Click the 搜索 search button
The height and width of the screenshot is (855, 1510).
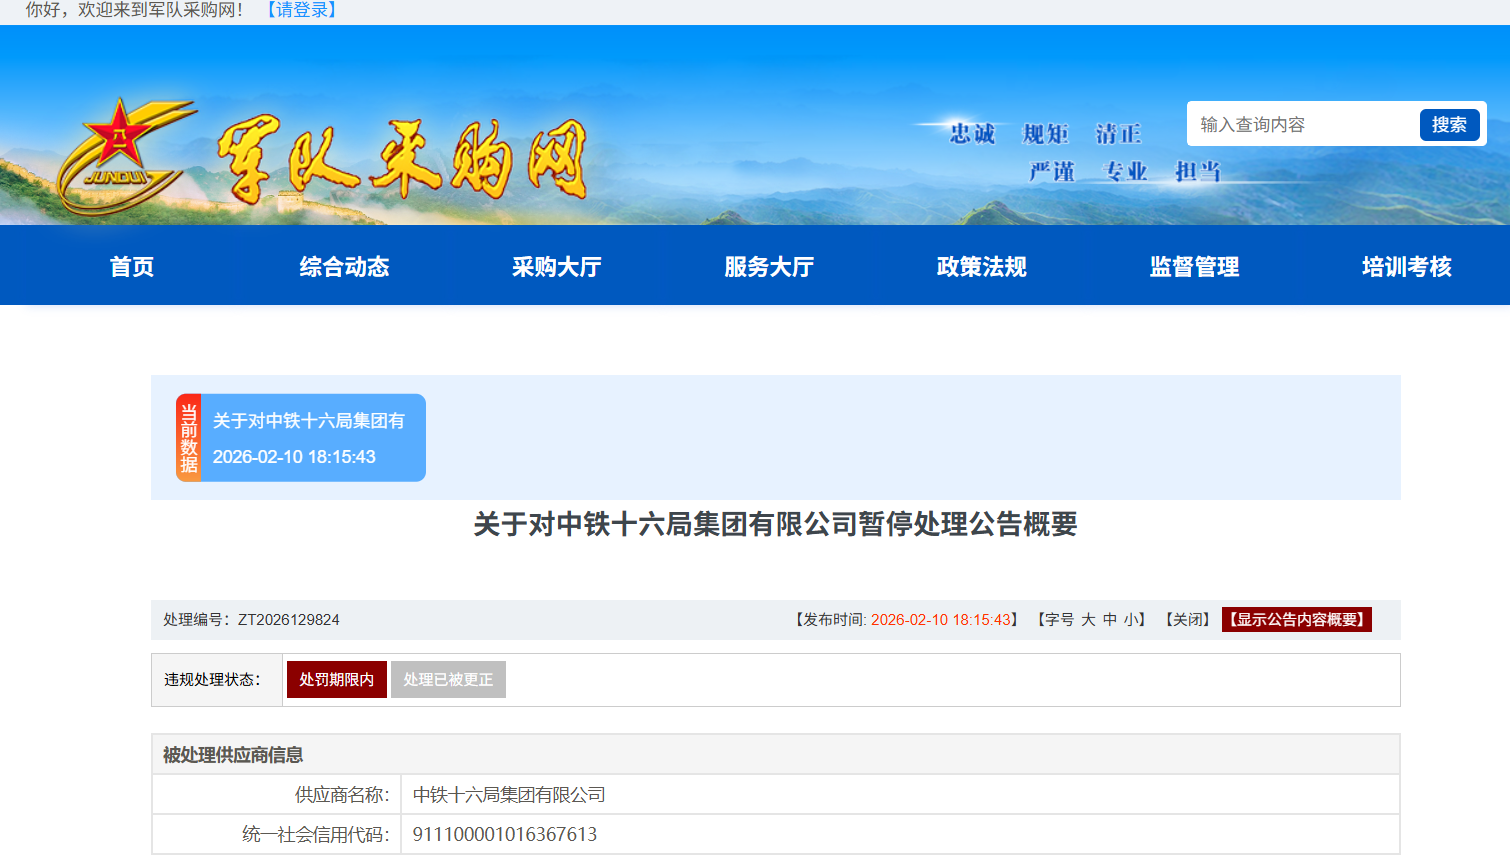pos(1449,125)
